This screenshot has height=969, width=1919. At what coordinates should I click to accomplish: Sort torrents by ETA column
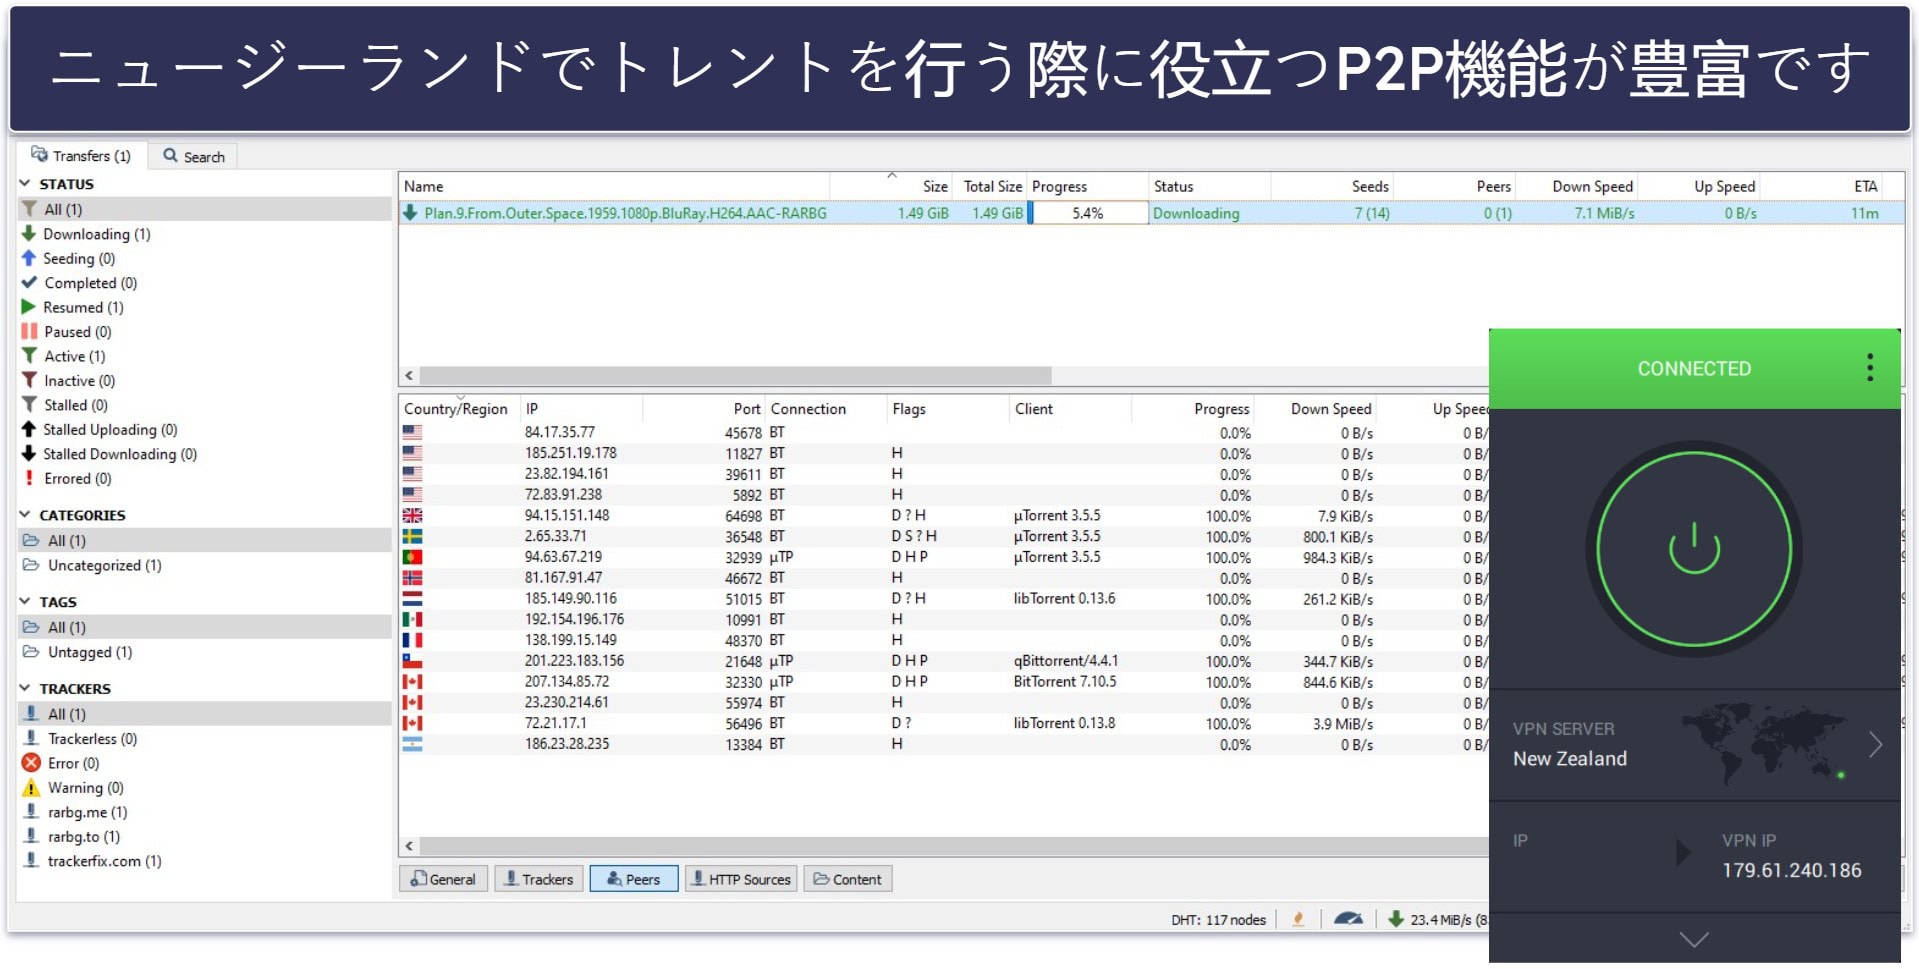coord(1823,186)
